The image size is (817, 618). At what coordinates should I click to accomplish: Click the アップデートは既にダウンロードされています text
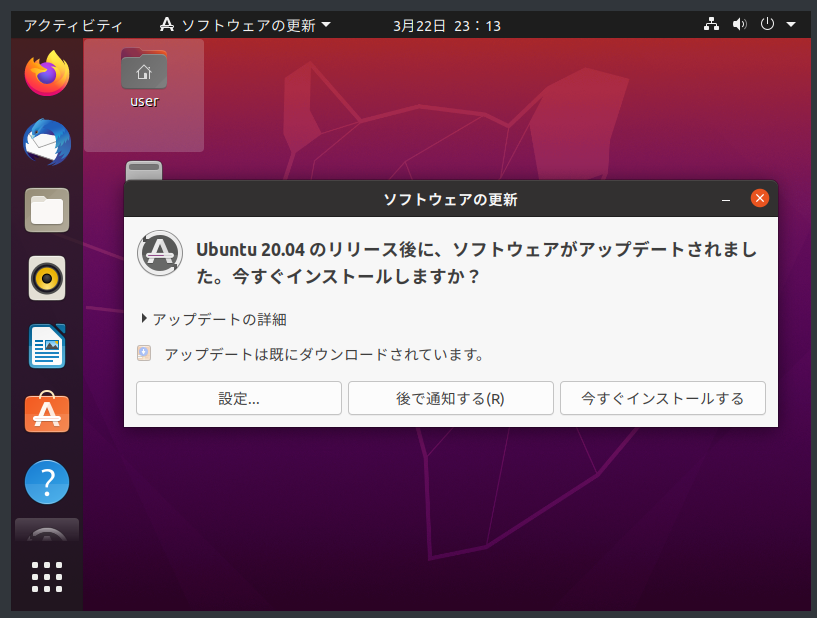[x=324, y=354]
